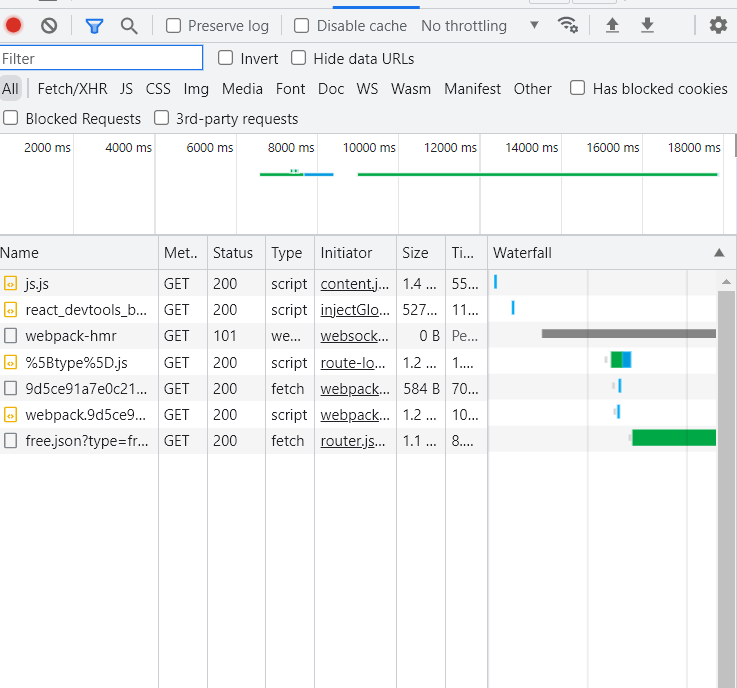Filter by Img requests
Image resolution: width=737 pixels, height=688 pixels.
click(x=196, y=89)
